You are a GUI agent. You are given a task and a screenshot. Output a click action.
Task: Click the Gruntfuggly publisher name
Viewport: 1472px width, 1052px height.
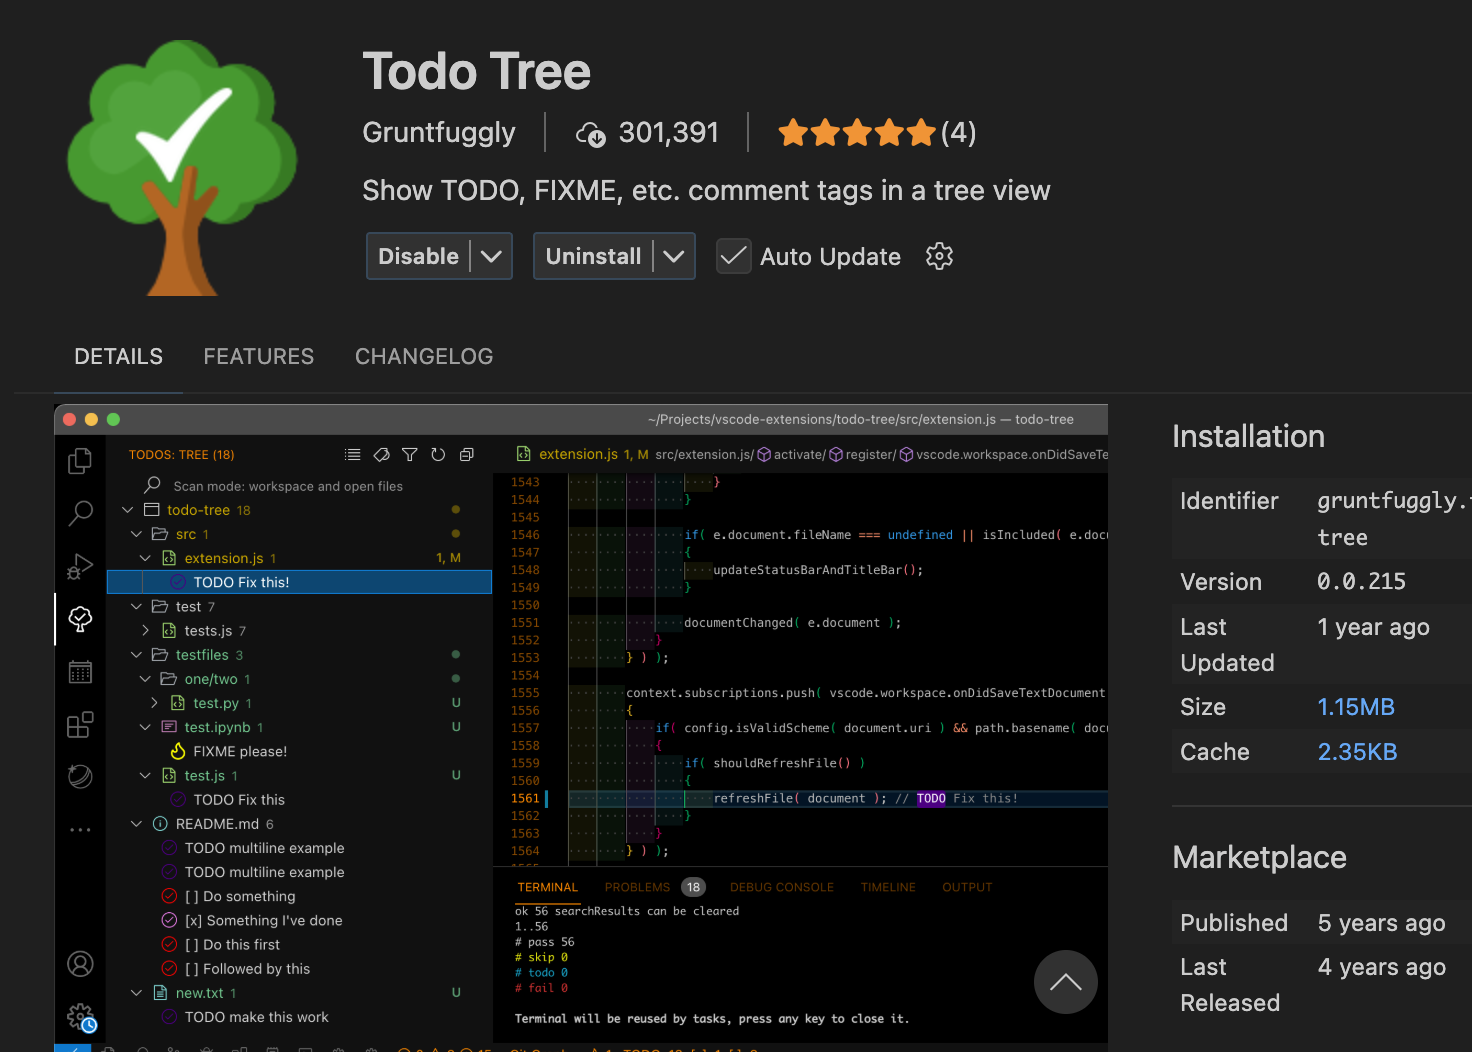coord(439,133)
